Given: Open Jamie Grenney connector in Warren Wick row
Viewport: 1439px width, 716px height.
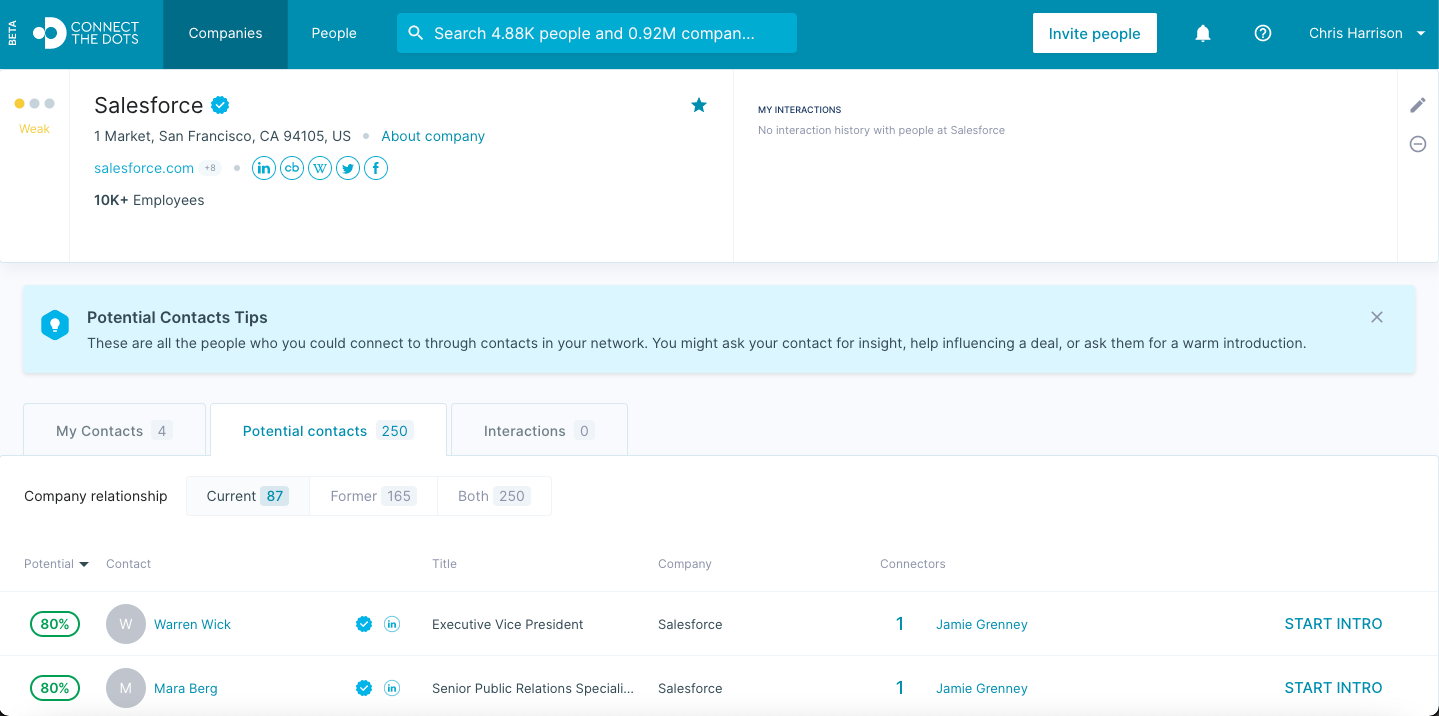Looking at the screenshot, I should click(982, 624).
